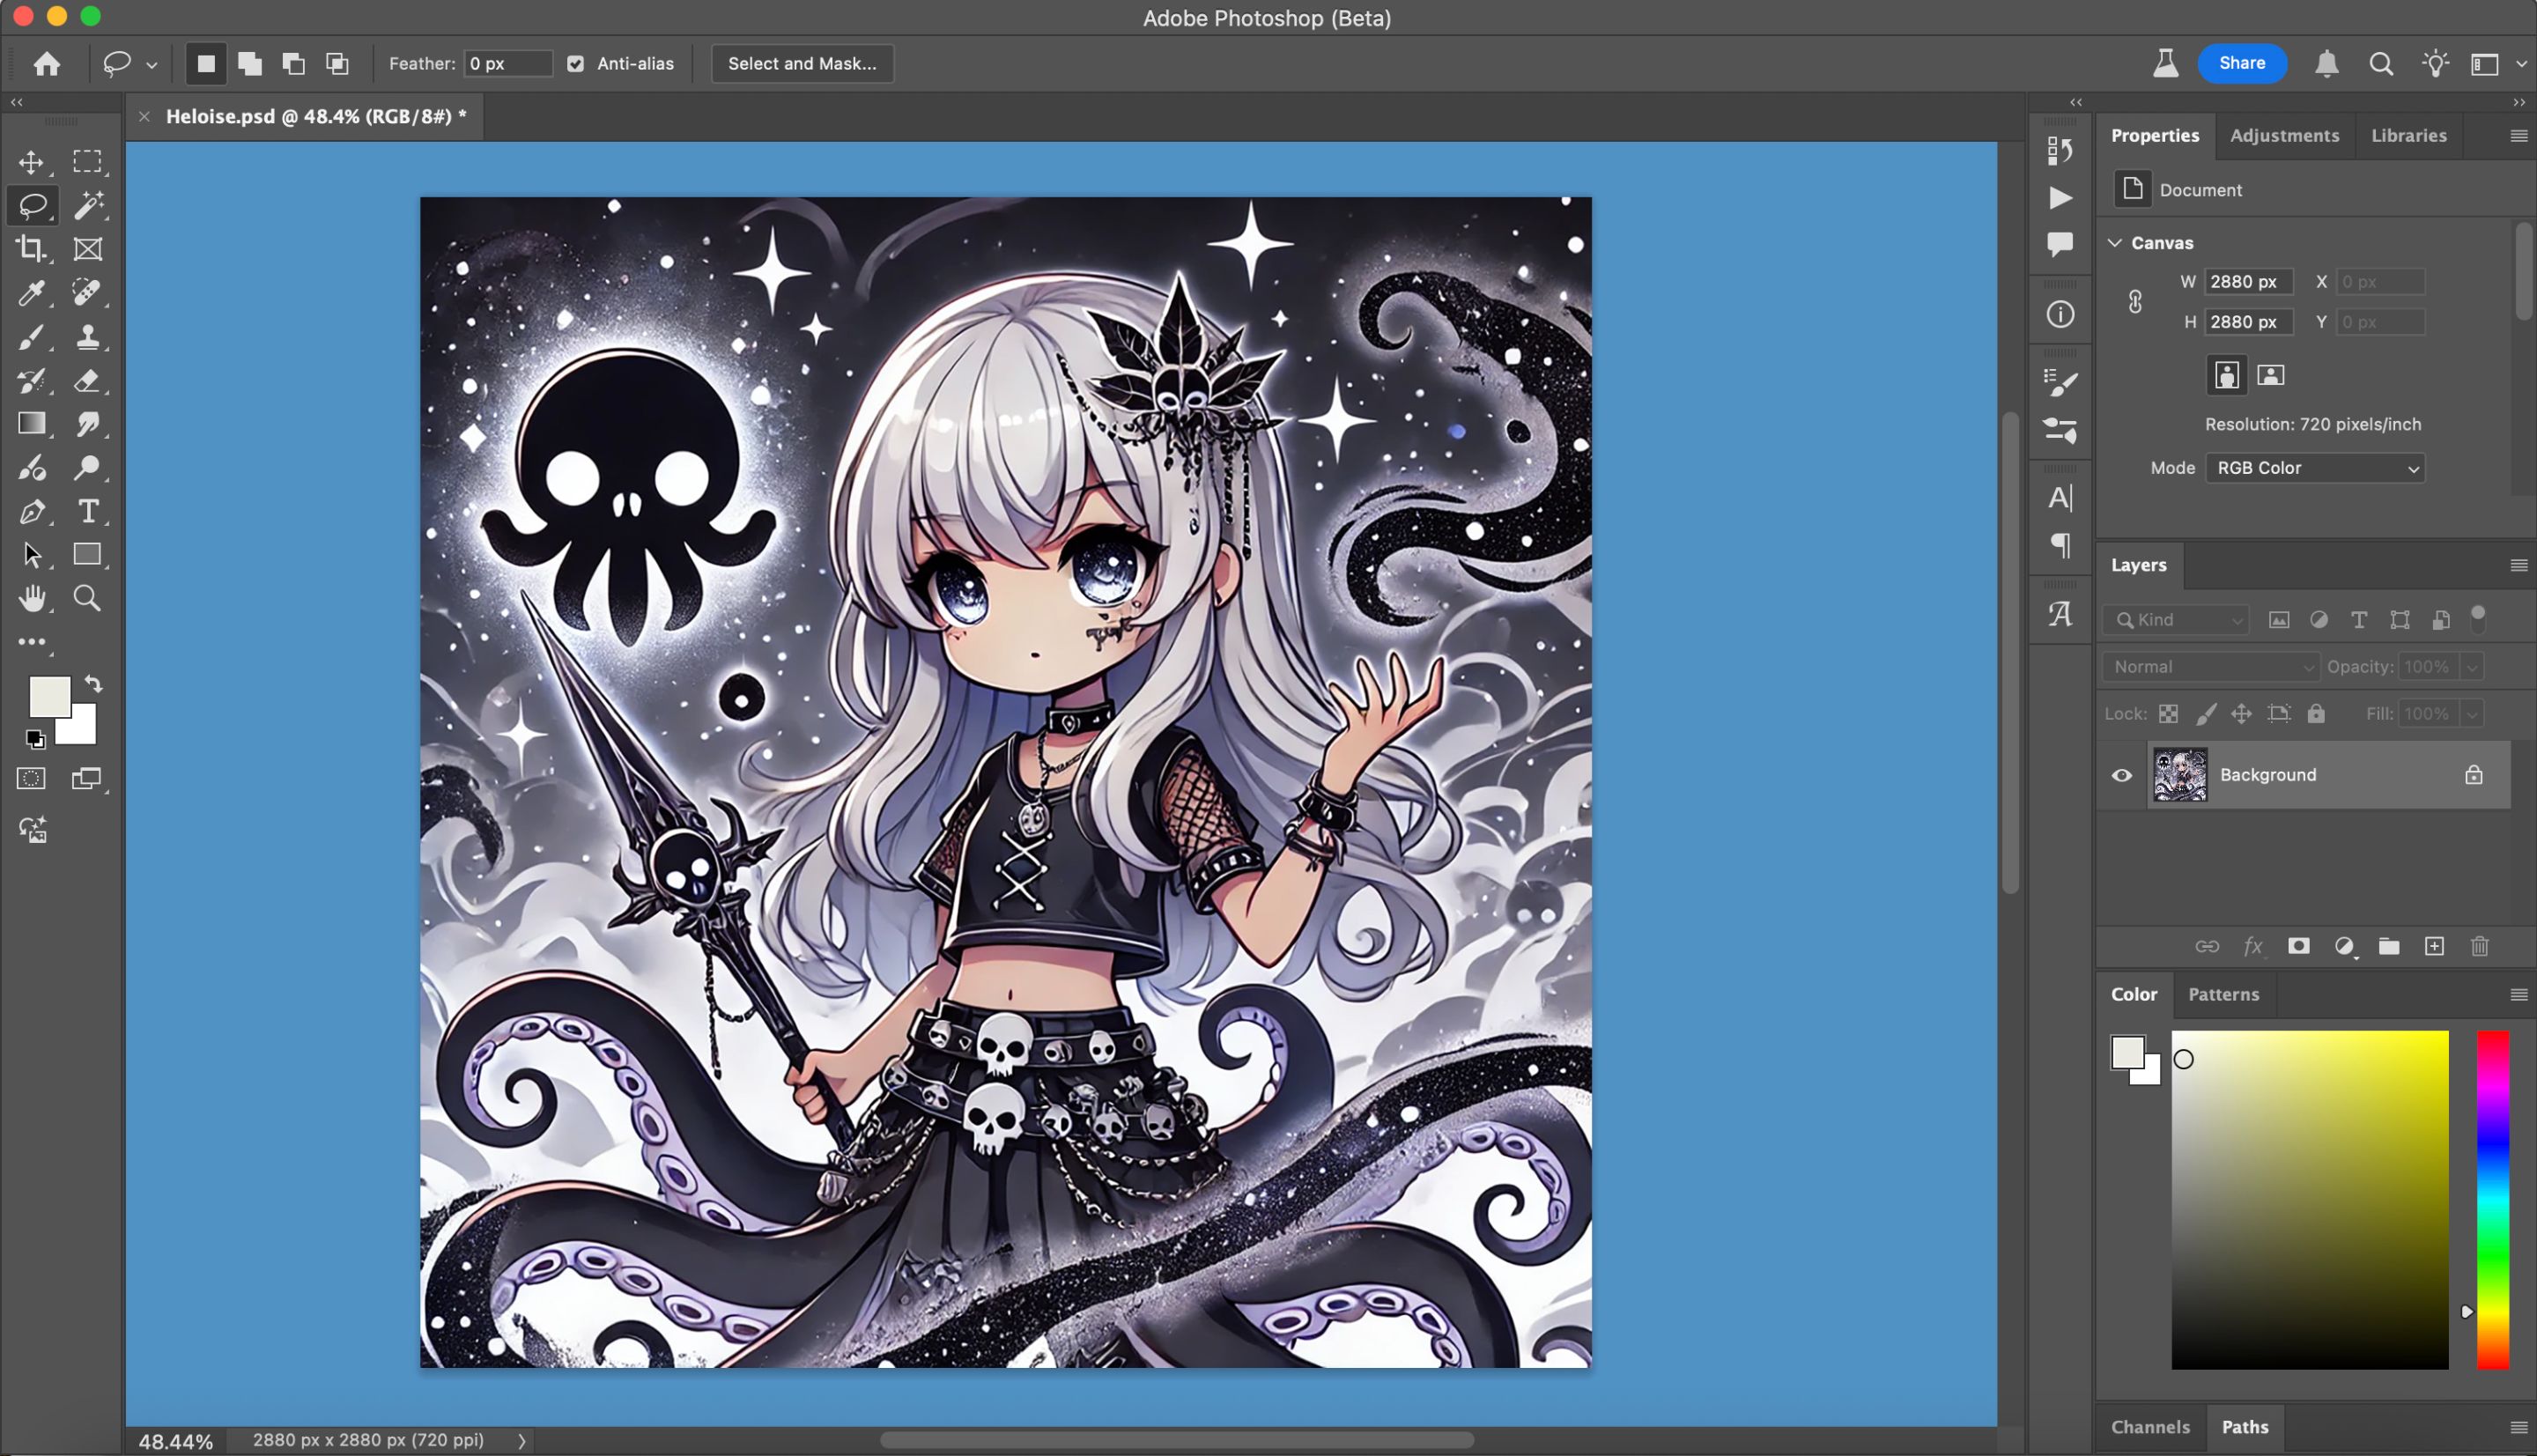The width and height of the screenshot is (2537, 1456).
Task: Select the Rectangular Marquee tool
Action: coord(87,162)
